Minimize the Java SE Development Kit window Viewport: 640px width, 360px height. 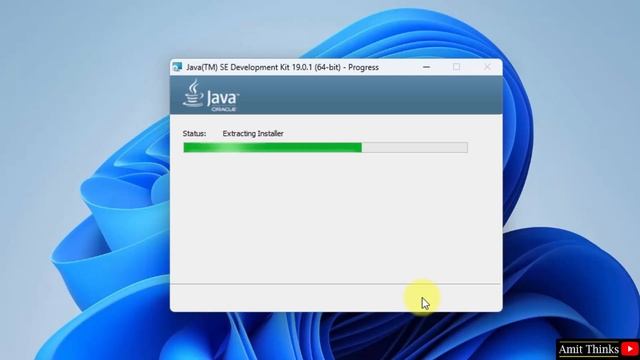point(427,67)
